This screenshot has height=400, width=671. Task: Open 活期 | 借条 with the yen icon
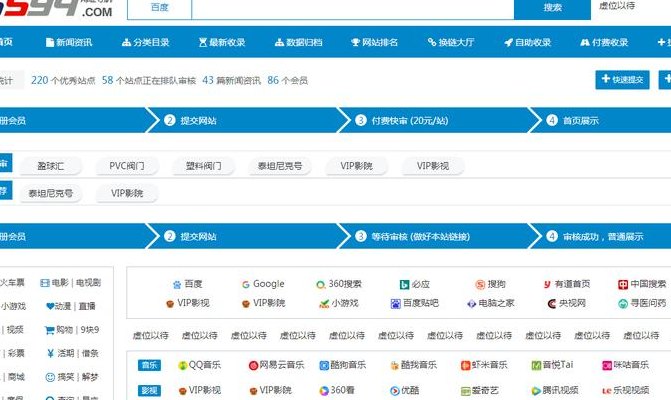[x=72, y=353]
